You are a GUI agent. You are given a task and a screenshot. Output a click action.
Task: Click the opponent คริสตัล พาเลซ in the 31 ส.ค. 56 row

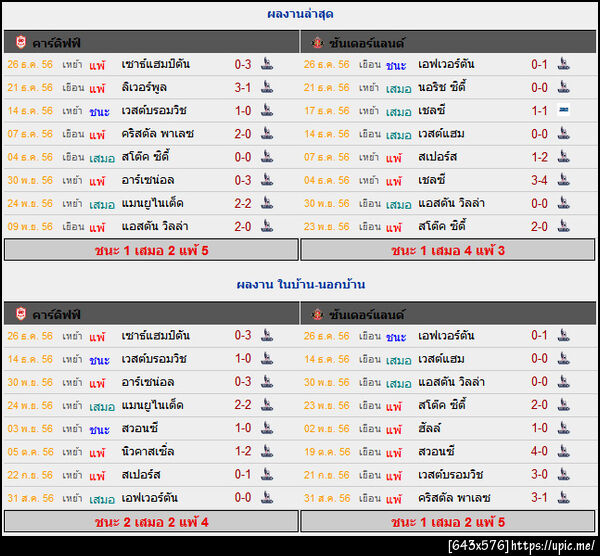454,498
